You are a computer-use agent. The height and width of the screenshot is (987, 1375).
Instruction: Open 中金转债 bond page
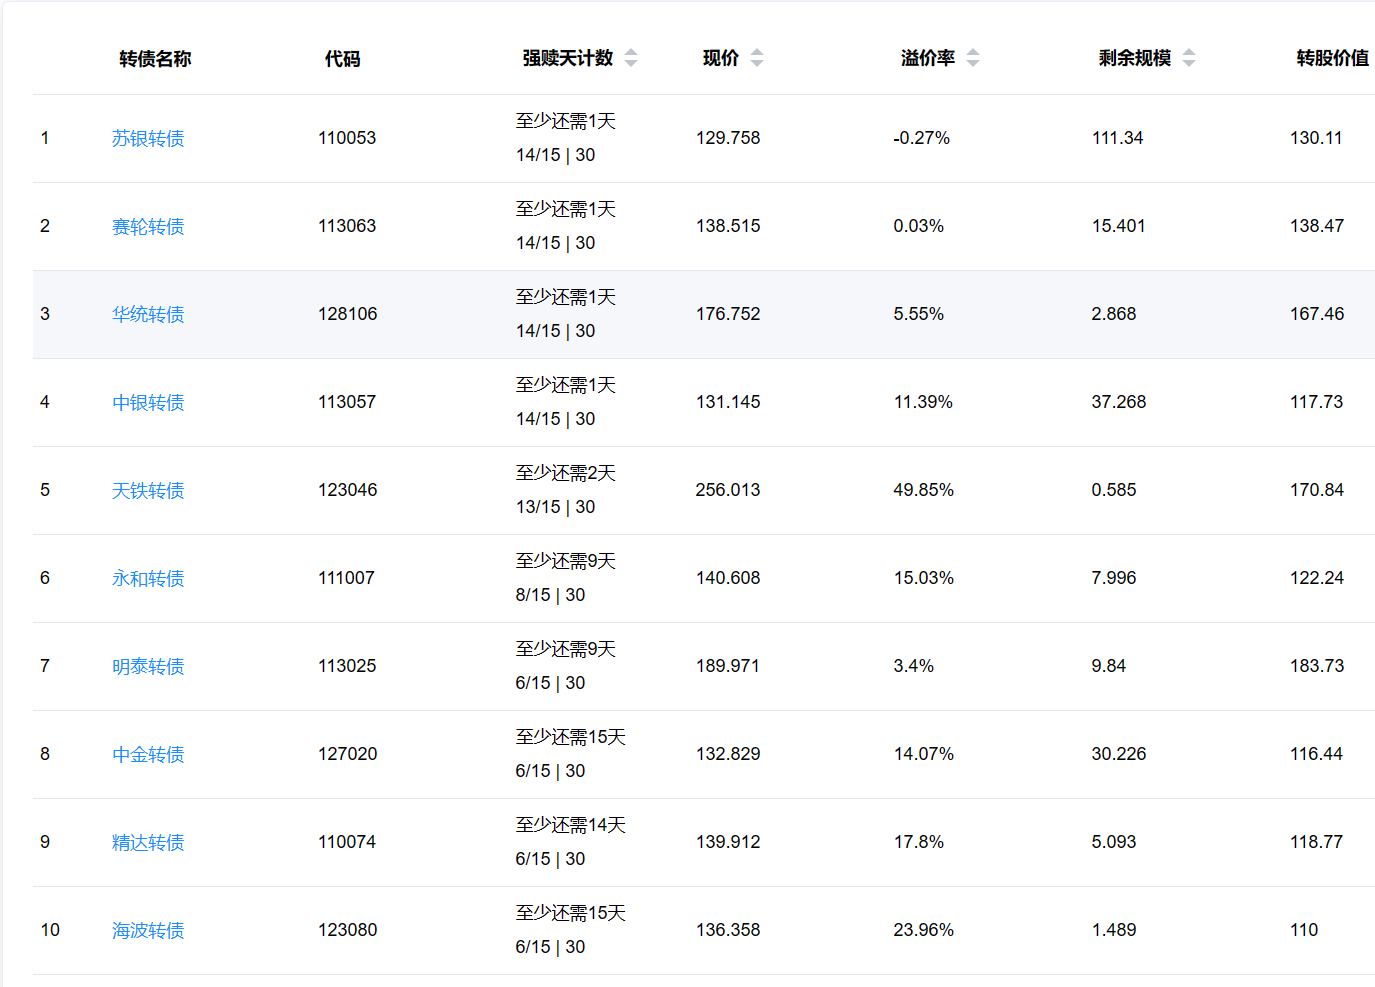coord(148,754)
